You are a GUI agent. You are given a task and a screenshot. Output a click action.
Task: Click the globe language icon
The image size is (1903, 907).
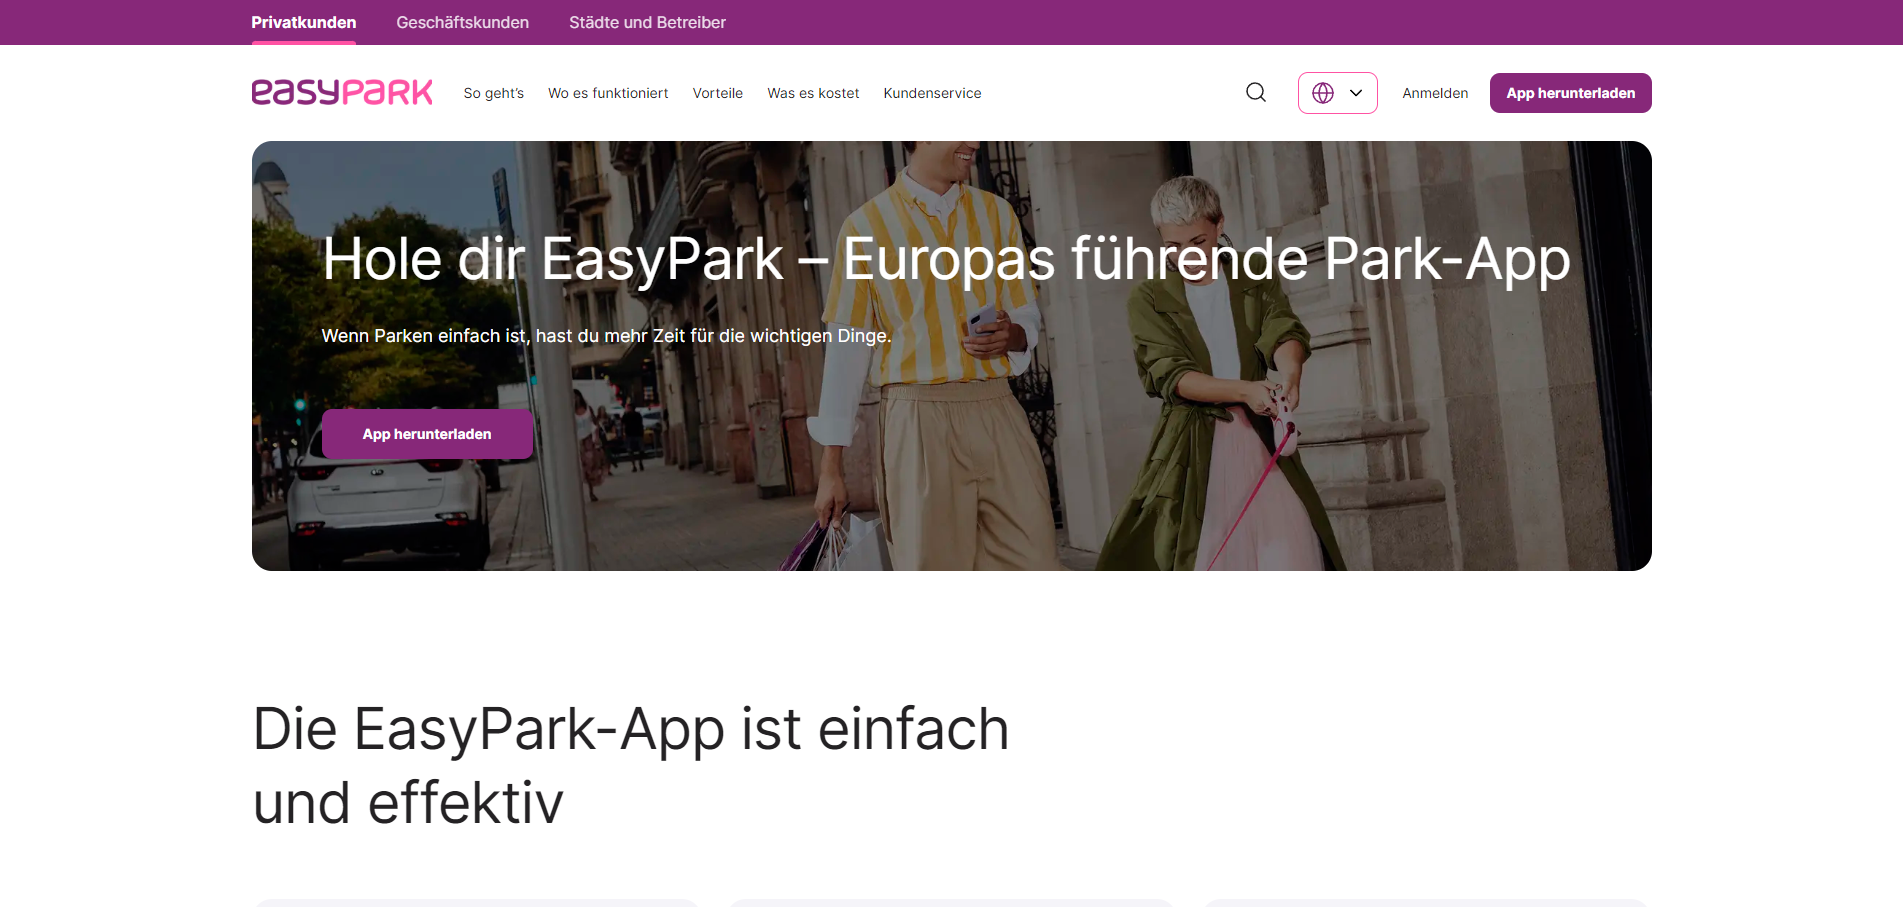[1323, 93]
